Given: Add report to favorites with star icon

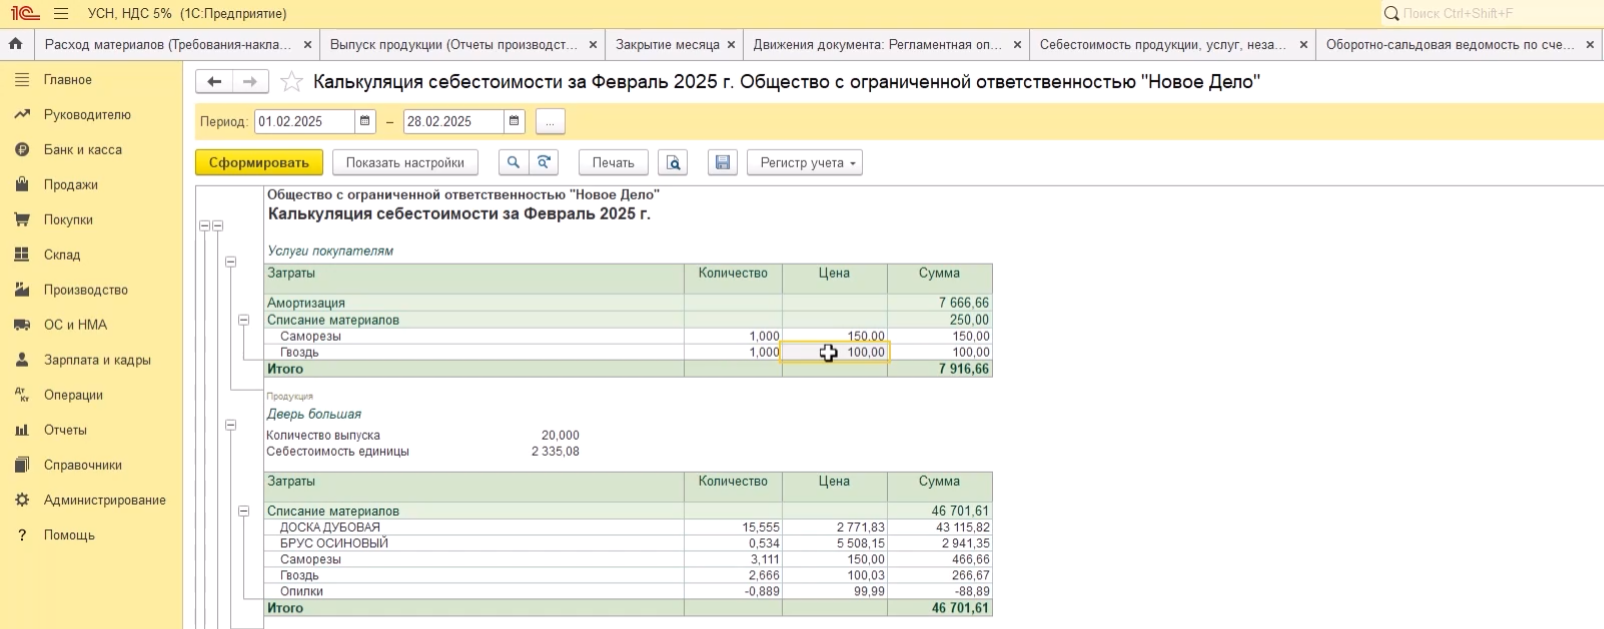Looking at the screenshot, I should [x=291, y=82].
